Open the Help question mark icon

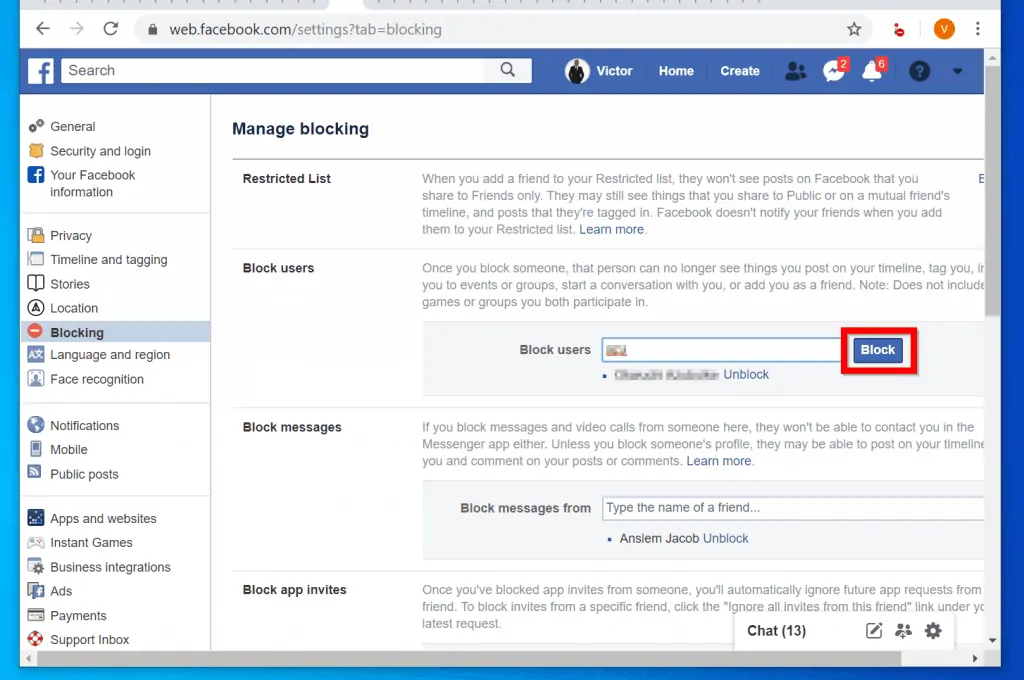919,71
